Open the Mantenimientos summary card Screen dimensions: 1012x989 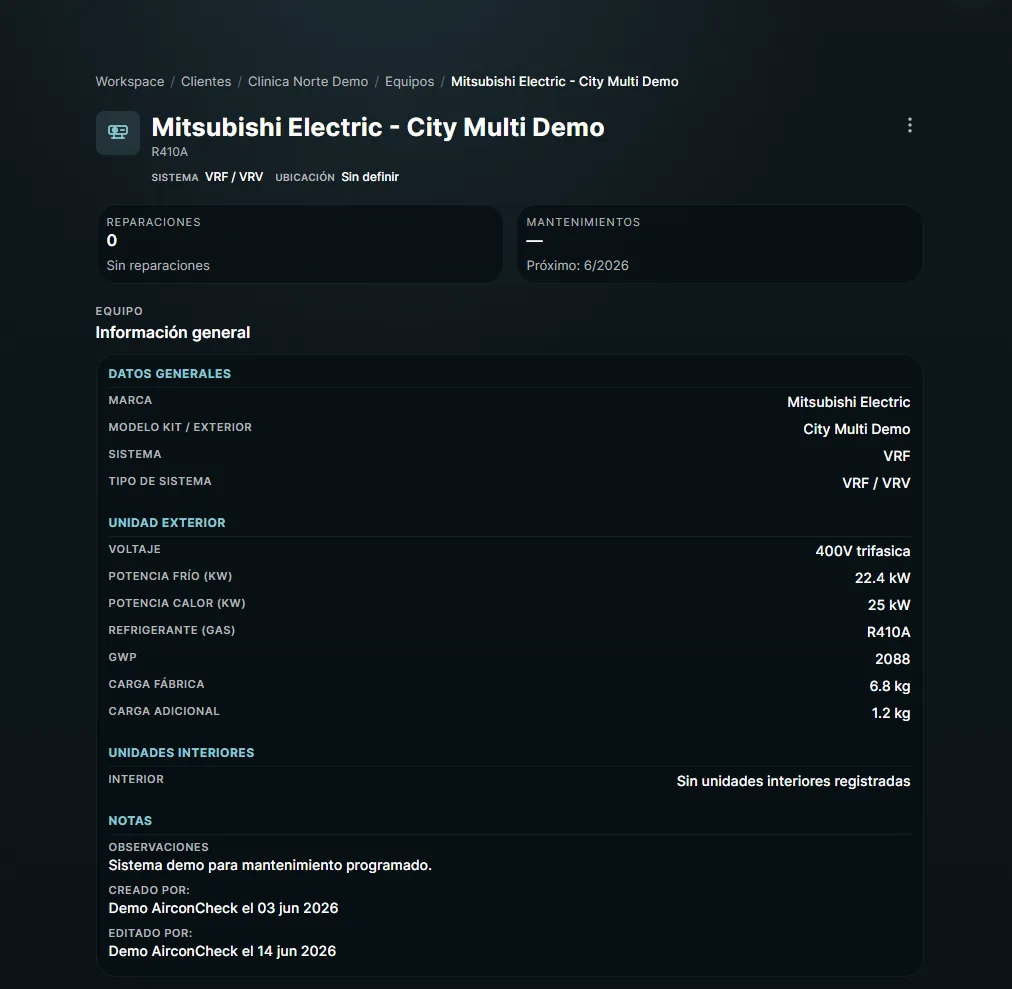coord(720,244)
